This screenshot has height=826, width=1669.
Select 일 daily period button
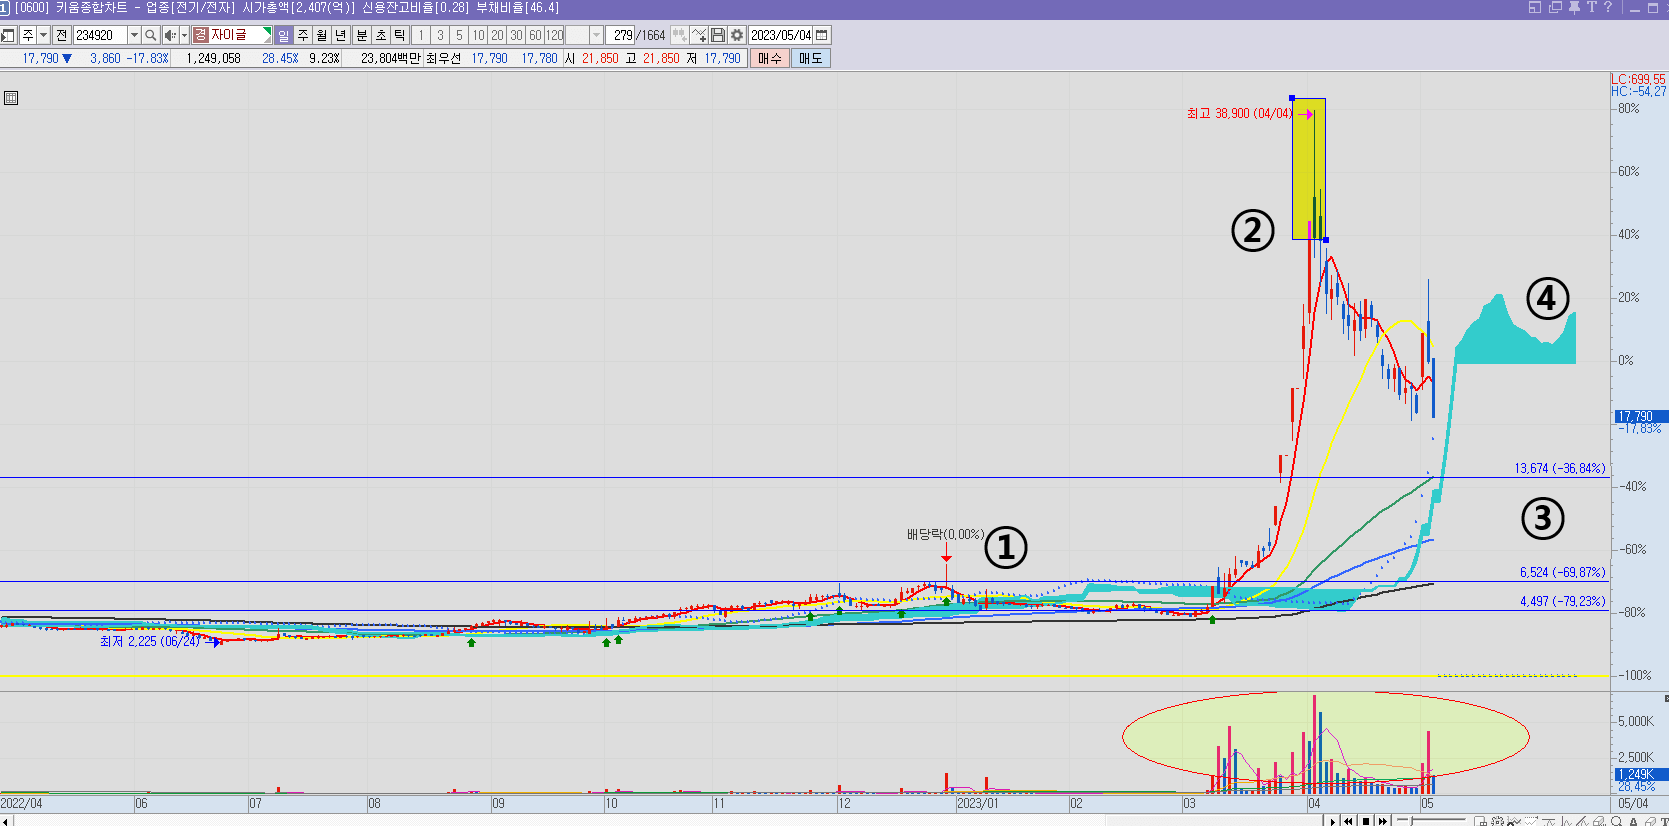point(284,35)
